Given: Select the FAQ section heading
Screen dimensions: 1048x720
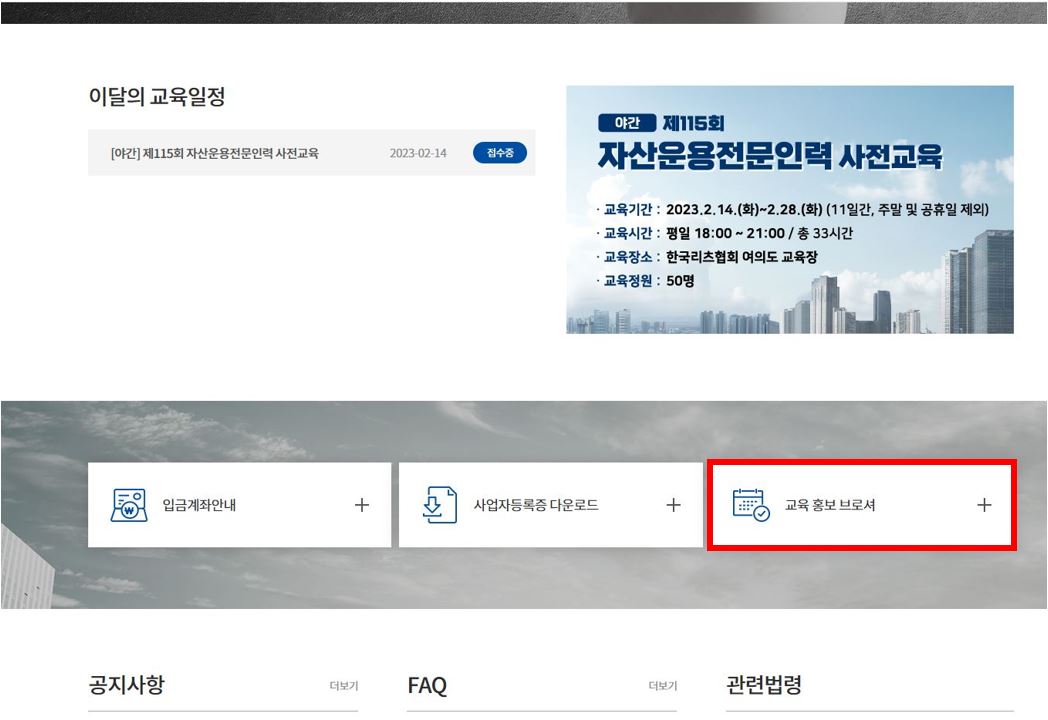Looking at the screenshot, I should point(427,686).
